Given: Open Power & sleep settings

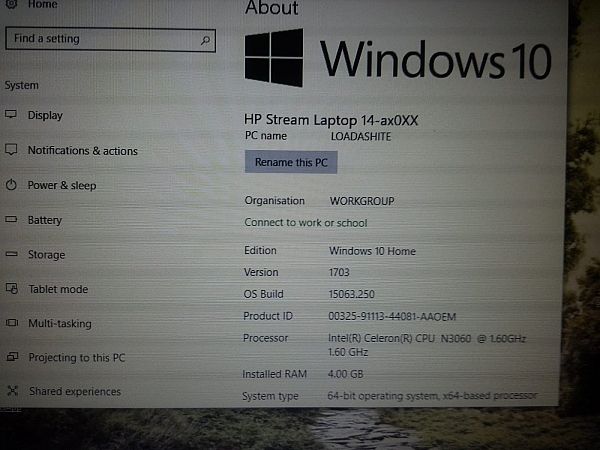Looking at the screenshot, I should point(62,186).
